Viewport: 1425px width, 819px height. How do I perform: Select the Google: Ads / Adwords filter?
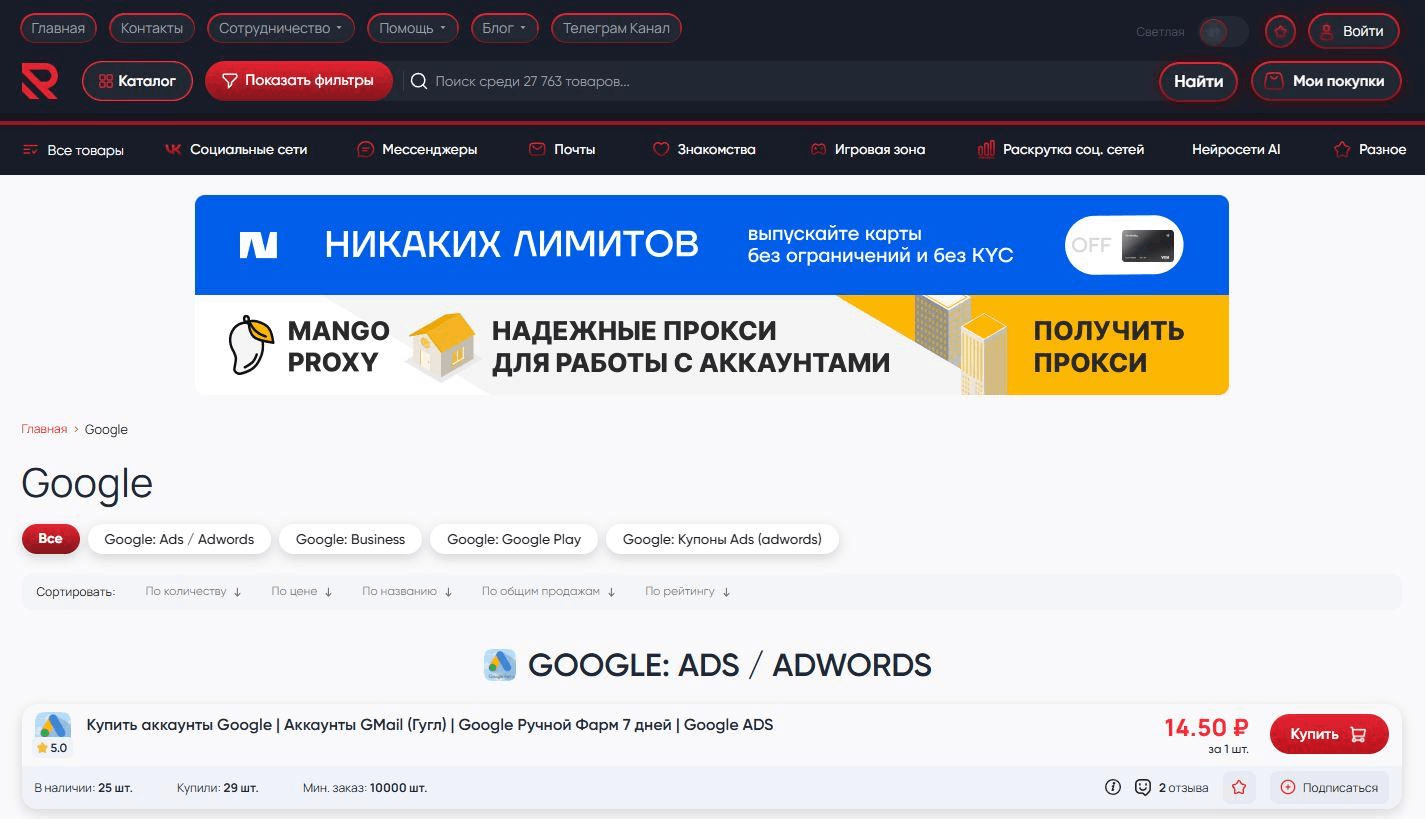click(x=179, y=539)
